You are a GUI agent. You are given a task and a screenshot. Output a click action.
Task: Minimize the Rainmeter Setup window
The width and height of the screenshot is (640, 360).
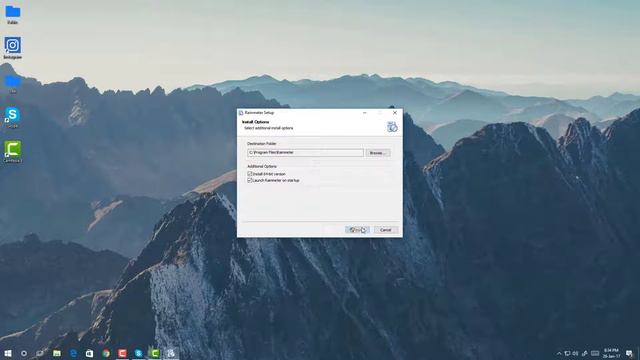click(364, 113)
